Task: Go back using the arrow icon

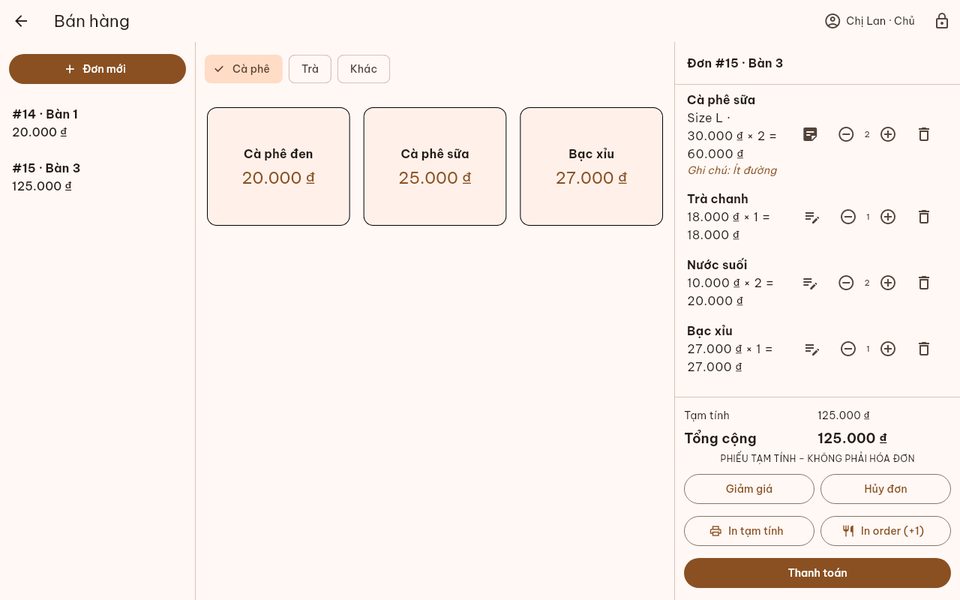Action: (x=21, y=21)
